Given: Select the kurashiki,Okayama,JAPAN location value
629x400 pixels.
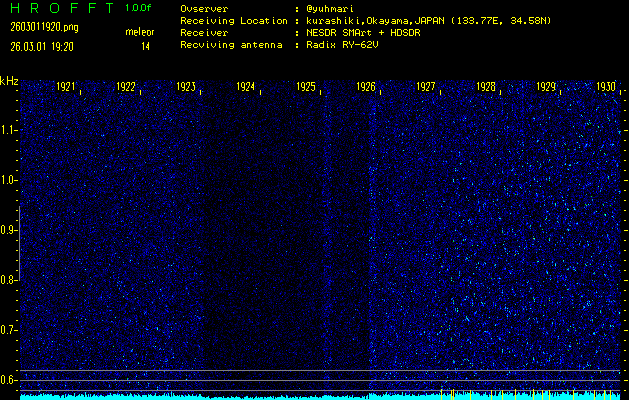Looking at the screenshot, I should (x=429, y=21).
